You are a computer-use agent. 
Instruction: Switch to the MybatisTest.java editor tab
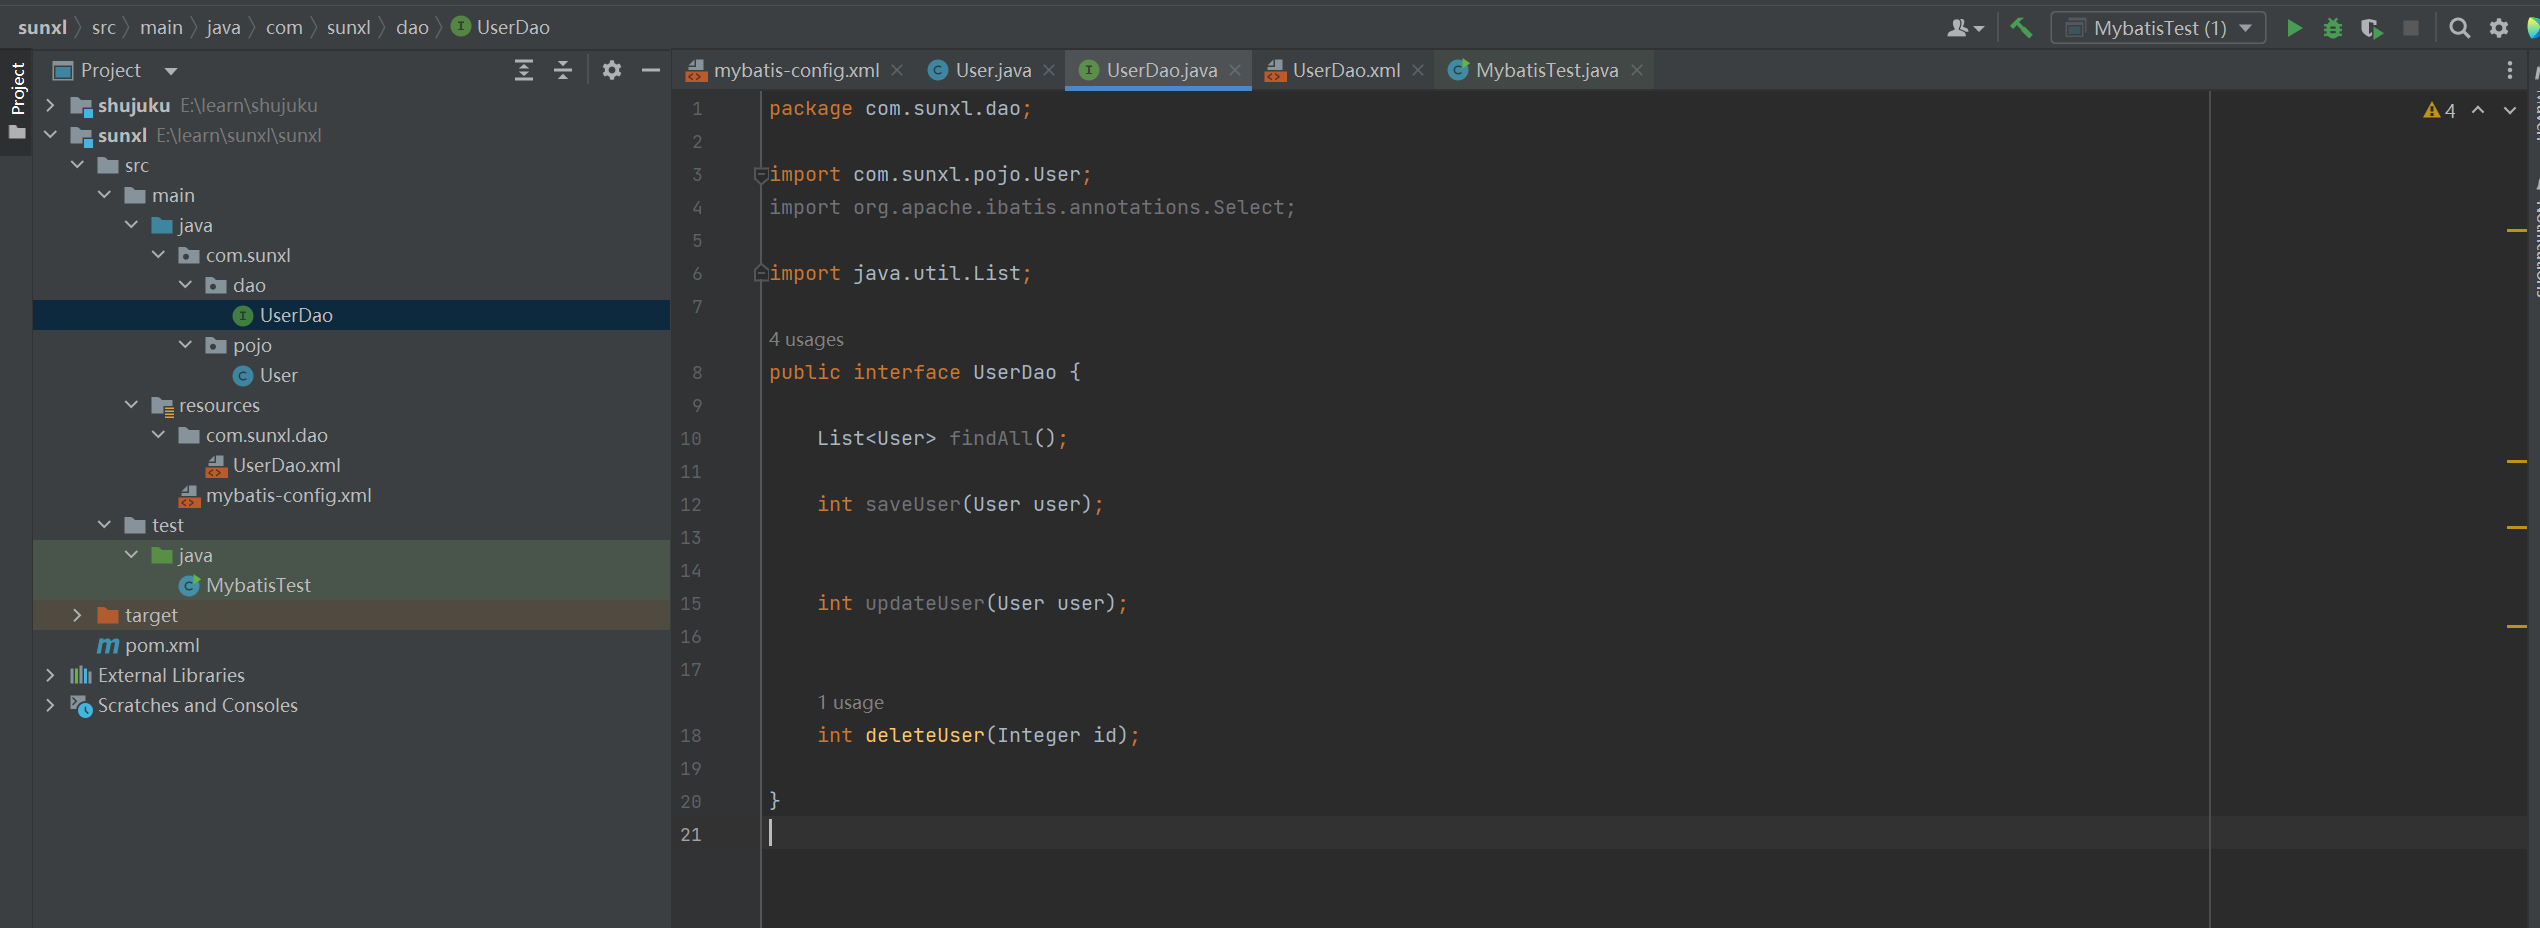tap(1546, 70)
